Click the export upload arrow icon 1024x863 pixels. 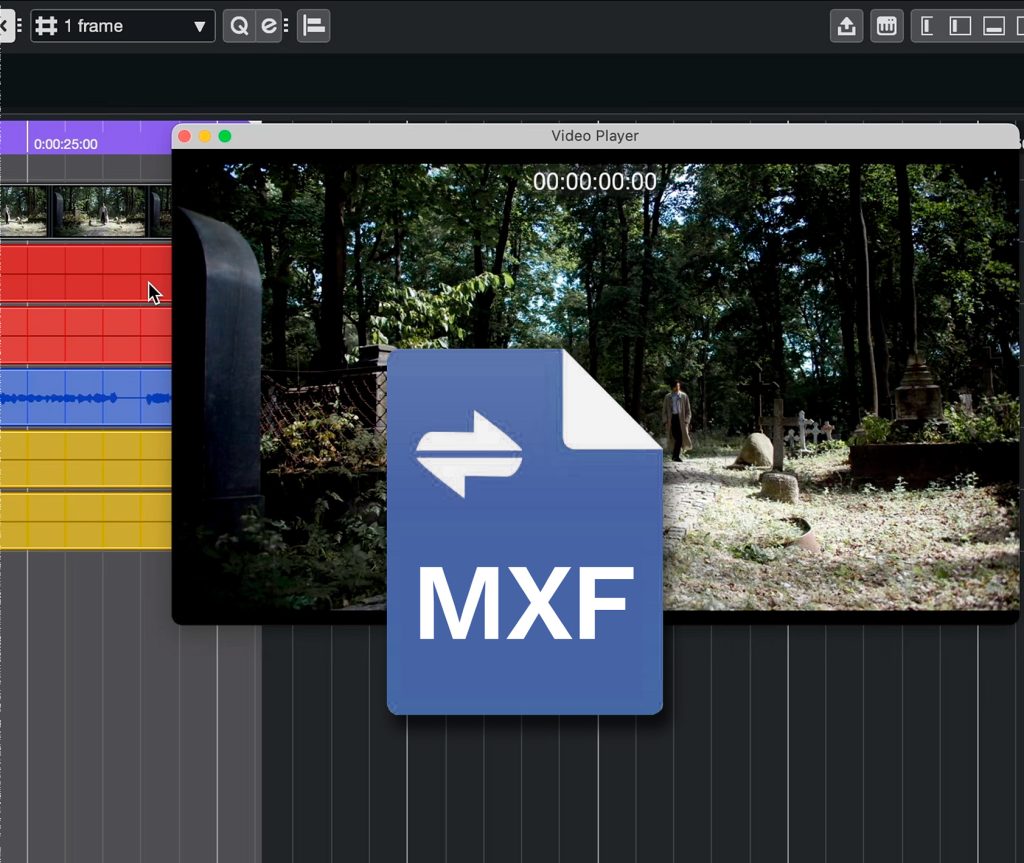point(847,27)
